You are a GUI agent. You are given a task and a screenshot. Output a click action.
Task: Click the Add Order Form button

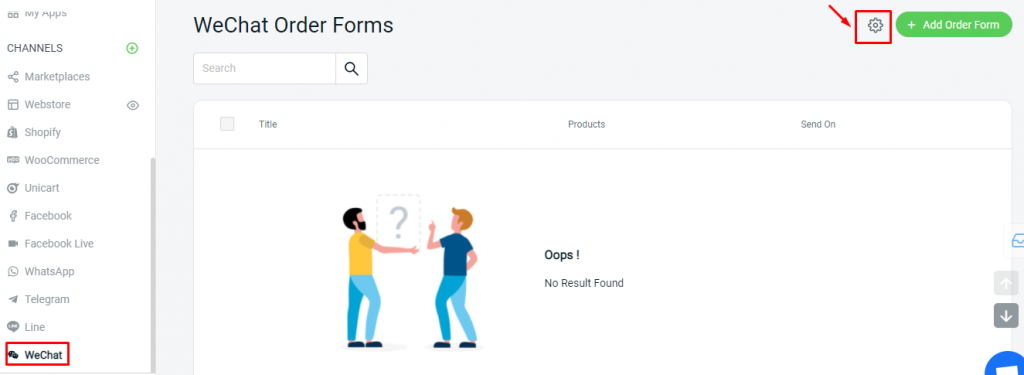953,25
